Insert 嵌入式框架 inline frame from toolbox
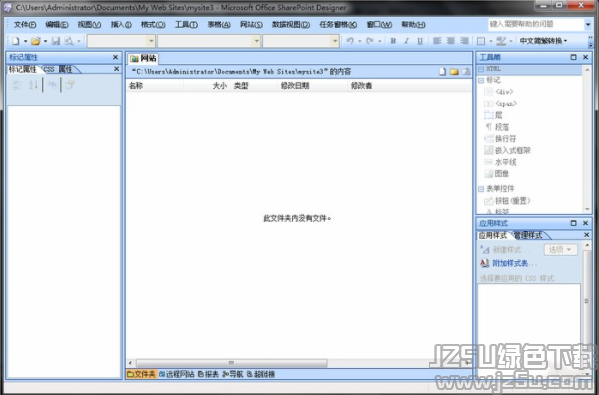 pos(507,150)
